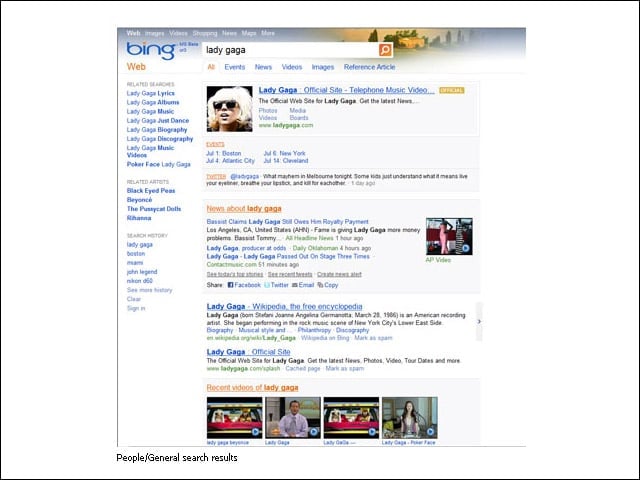Clear the search history
640x480 pixels.
click(x=134, y=299)
